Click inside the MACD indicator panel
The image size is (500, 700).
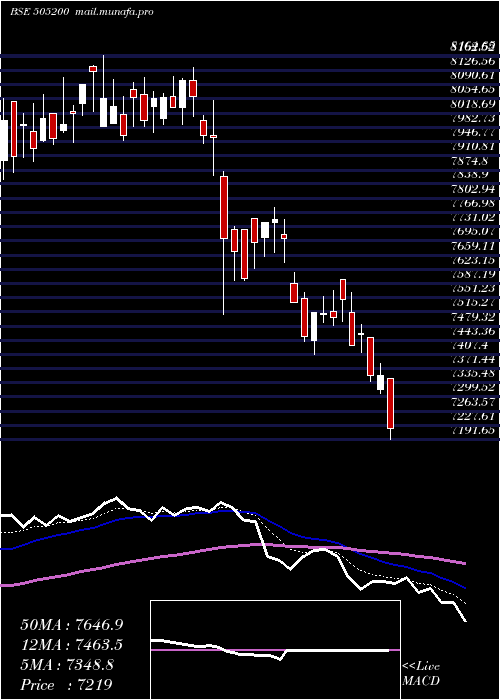click(275, 650)
